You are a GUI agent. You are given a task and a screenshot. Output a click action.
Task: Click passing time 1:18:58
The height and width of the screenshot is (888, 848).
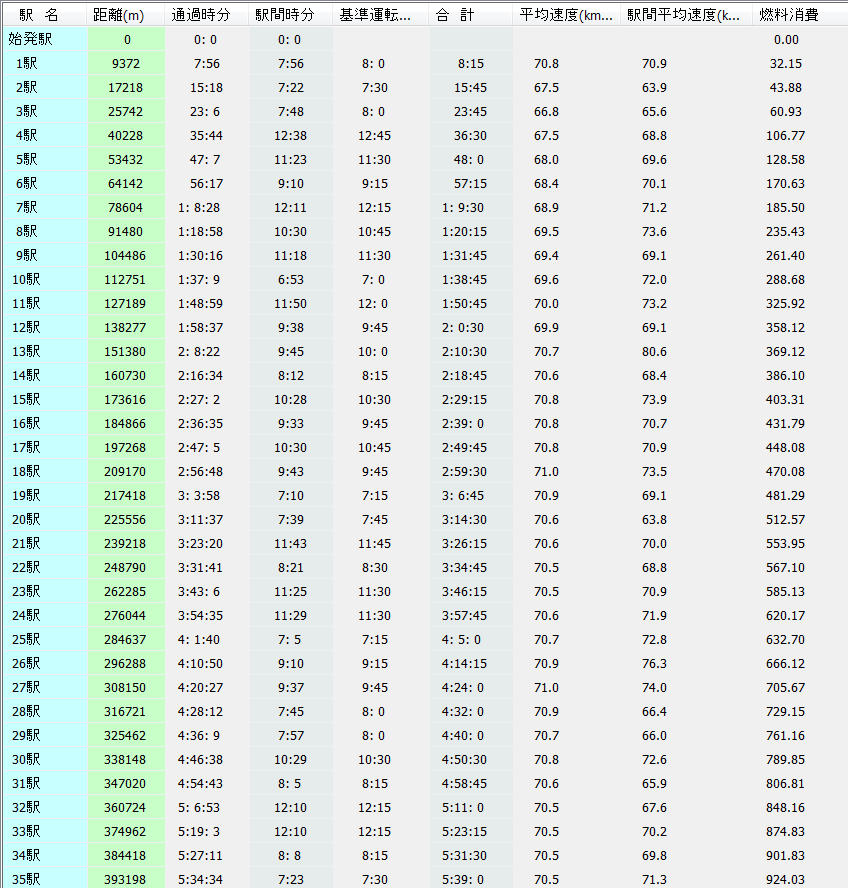coord(201,231)
